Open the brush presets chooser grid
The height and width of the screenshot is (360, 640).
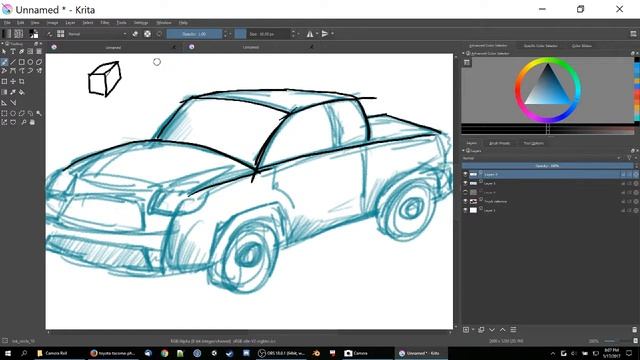(x=60, y=34)
